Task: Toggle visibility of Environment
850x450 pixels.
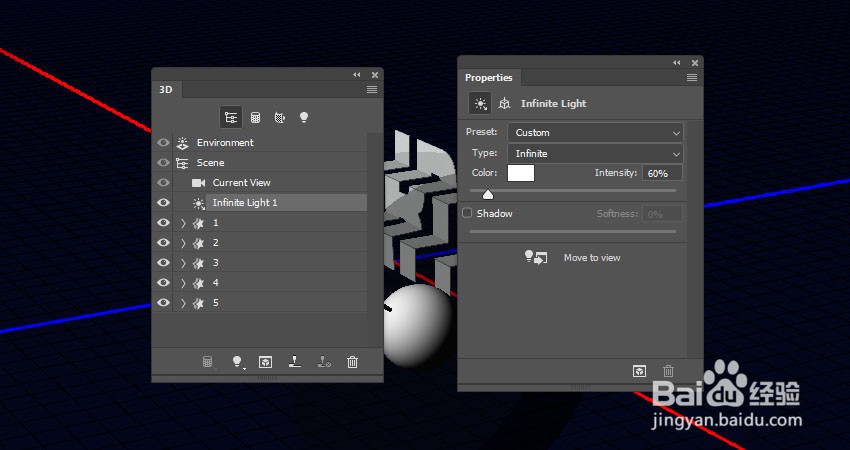Action: click(163, 143)
